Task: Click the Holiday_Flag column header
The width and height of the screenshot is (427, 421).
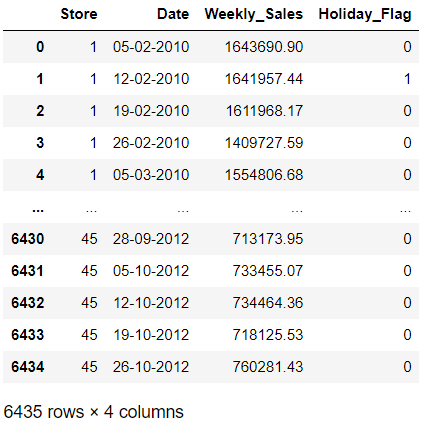Action: point(365,14)
